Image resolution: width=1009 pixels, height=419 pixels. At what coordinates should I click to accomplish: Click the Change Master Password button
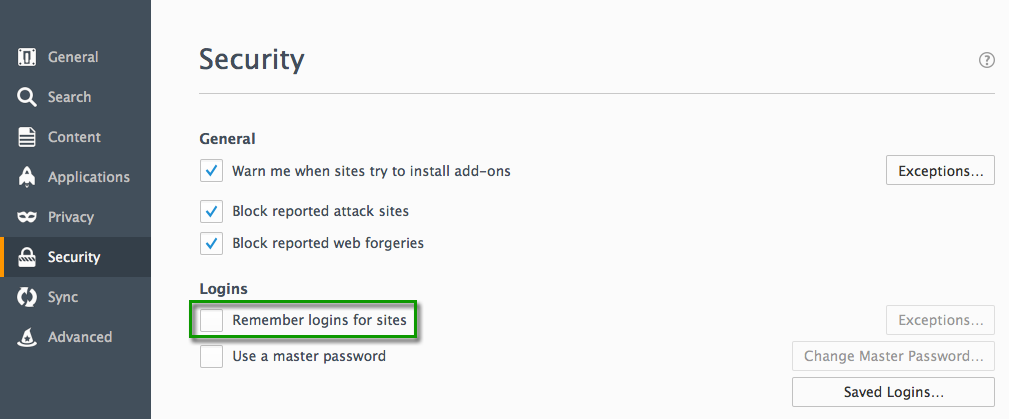click(893, 356)
